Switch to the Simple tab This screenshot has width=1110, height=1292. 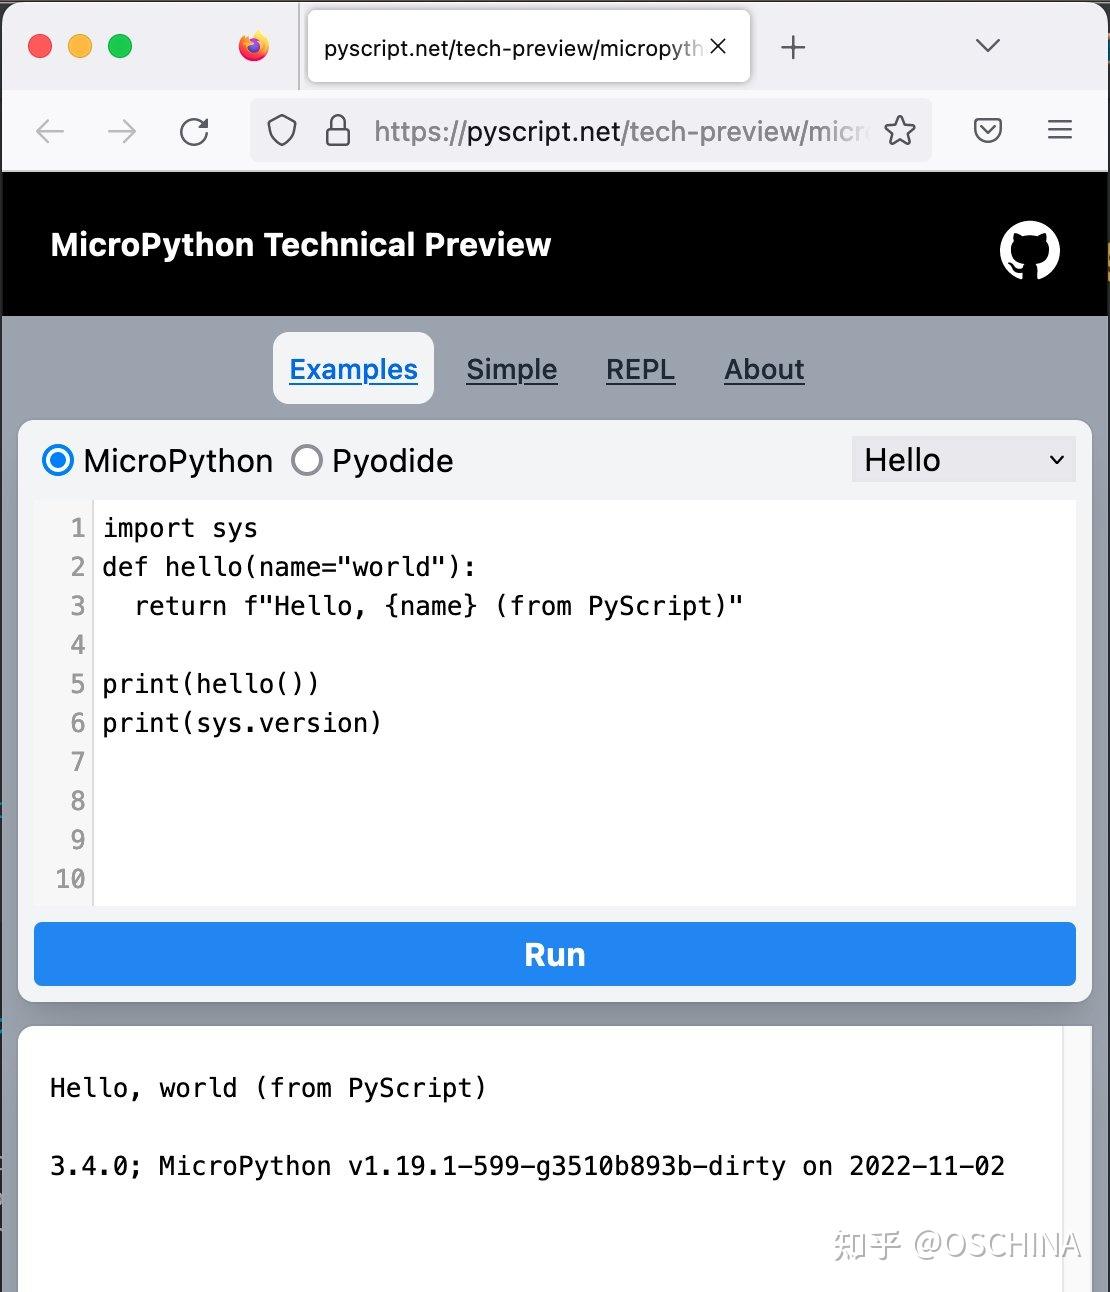(x=512, y=369)
